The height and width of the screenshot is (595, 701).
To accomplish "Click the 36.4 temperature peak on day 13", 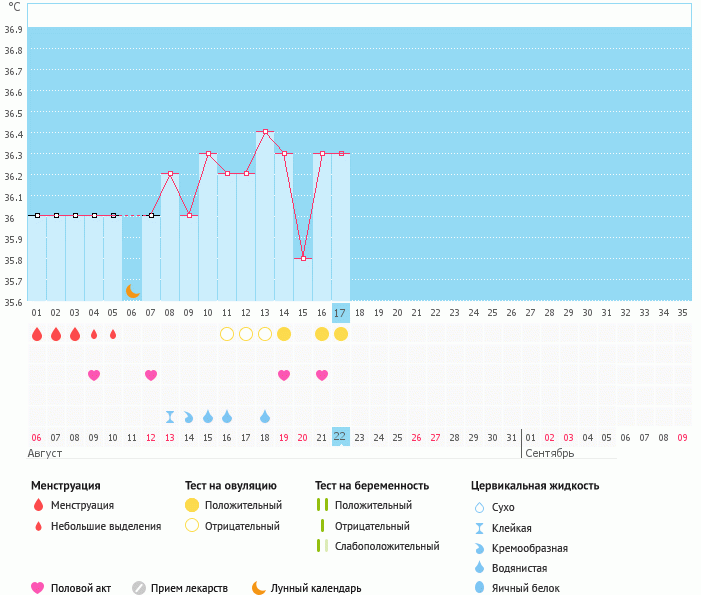I will point(265,132).
